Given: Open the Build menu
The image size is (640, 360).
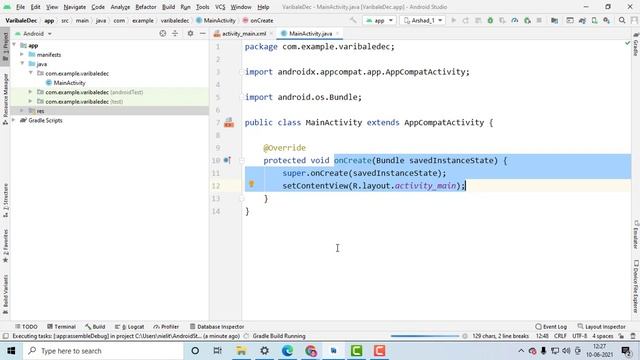Looking at the screenshot, I should click(x=168, y=7).
